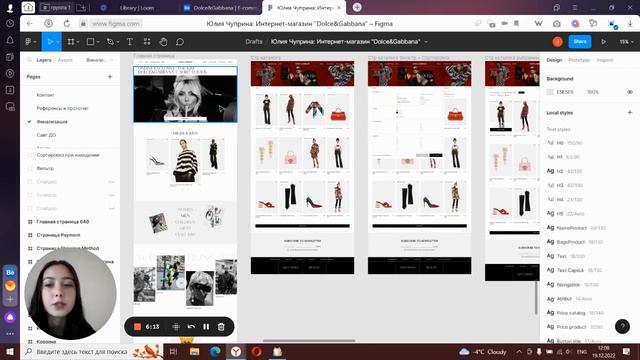
Task: Toggle Background fill visibility eye
Action: point(630,92)
